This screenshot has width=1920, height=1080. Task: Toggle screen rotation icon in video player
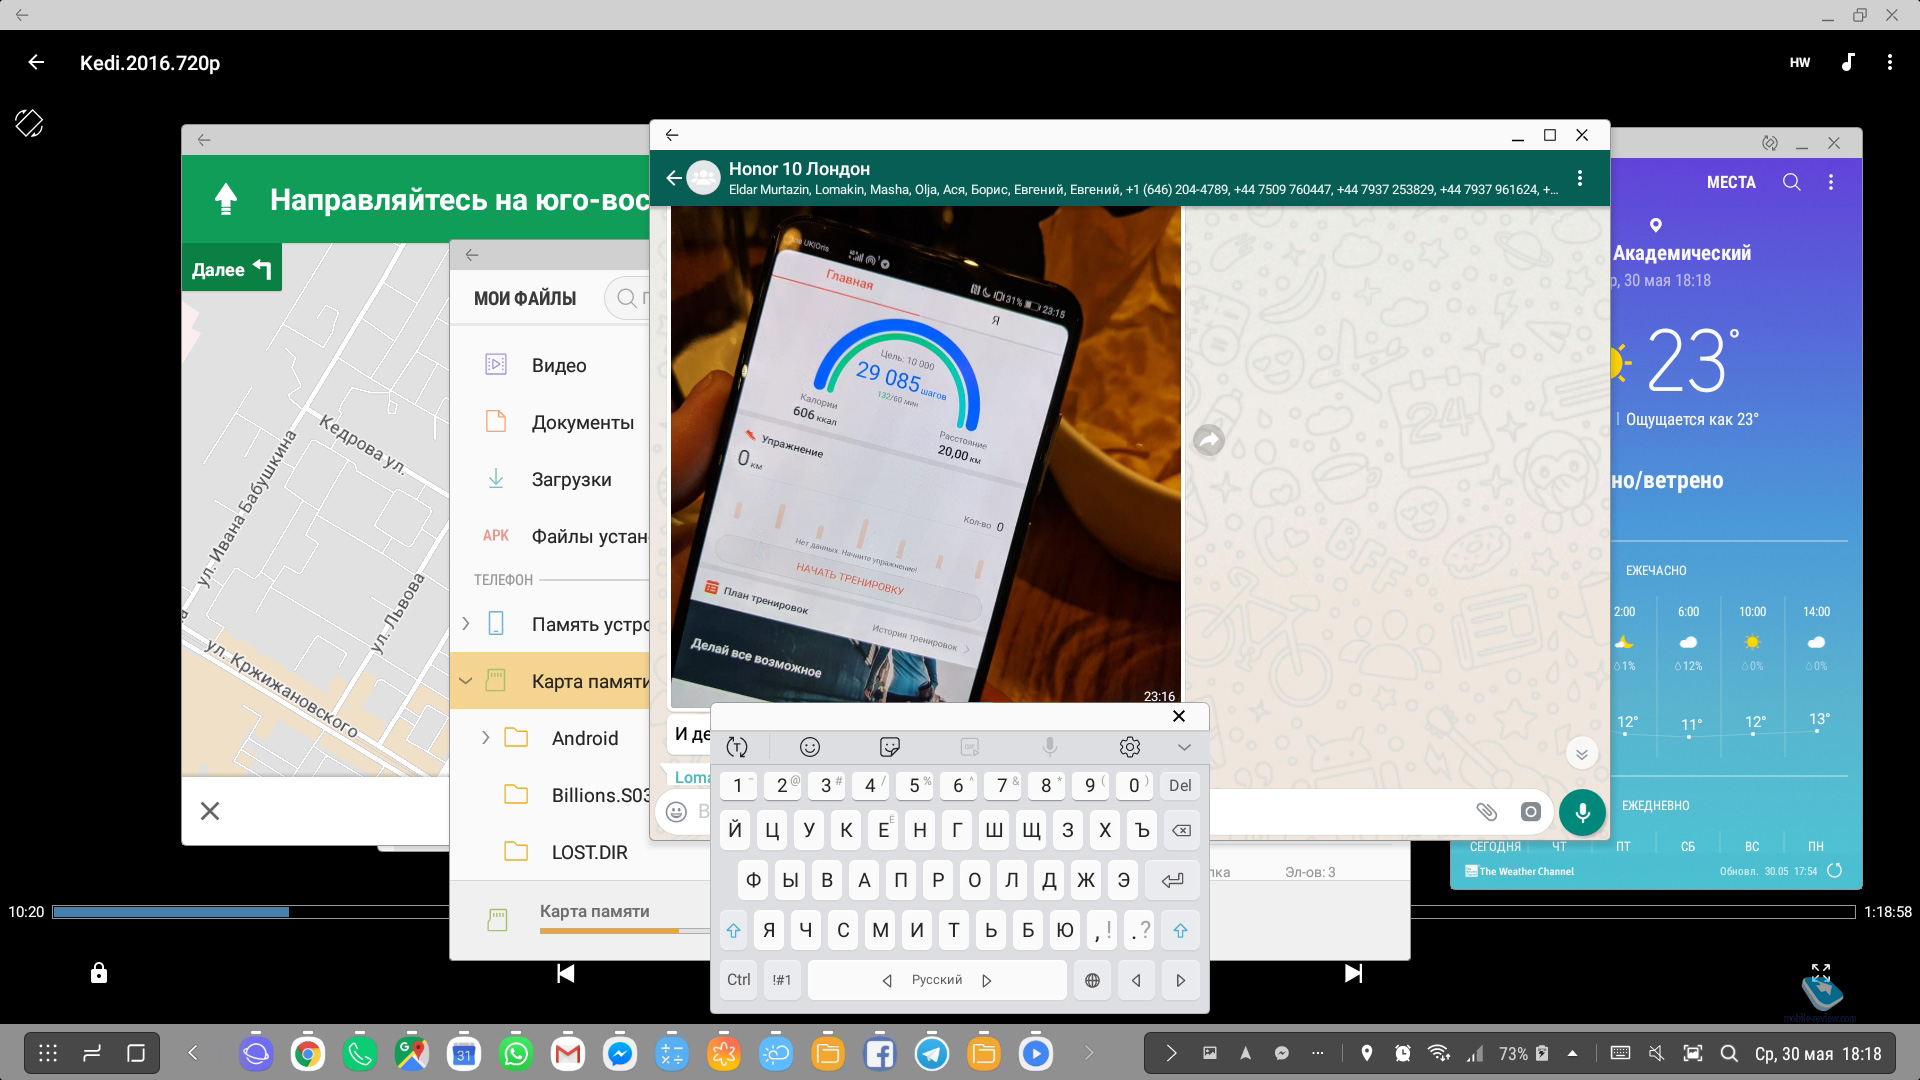tap(29, 123)
